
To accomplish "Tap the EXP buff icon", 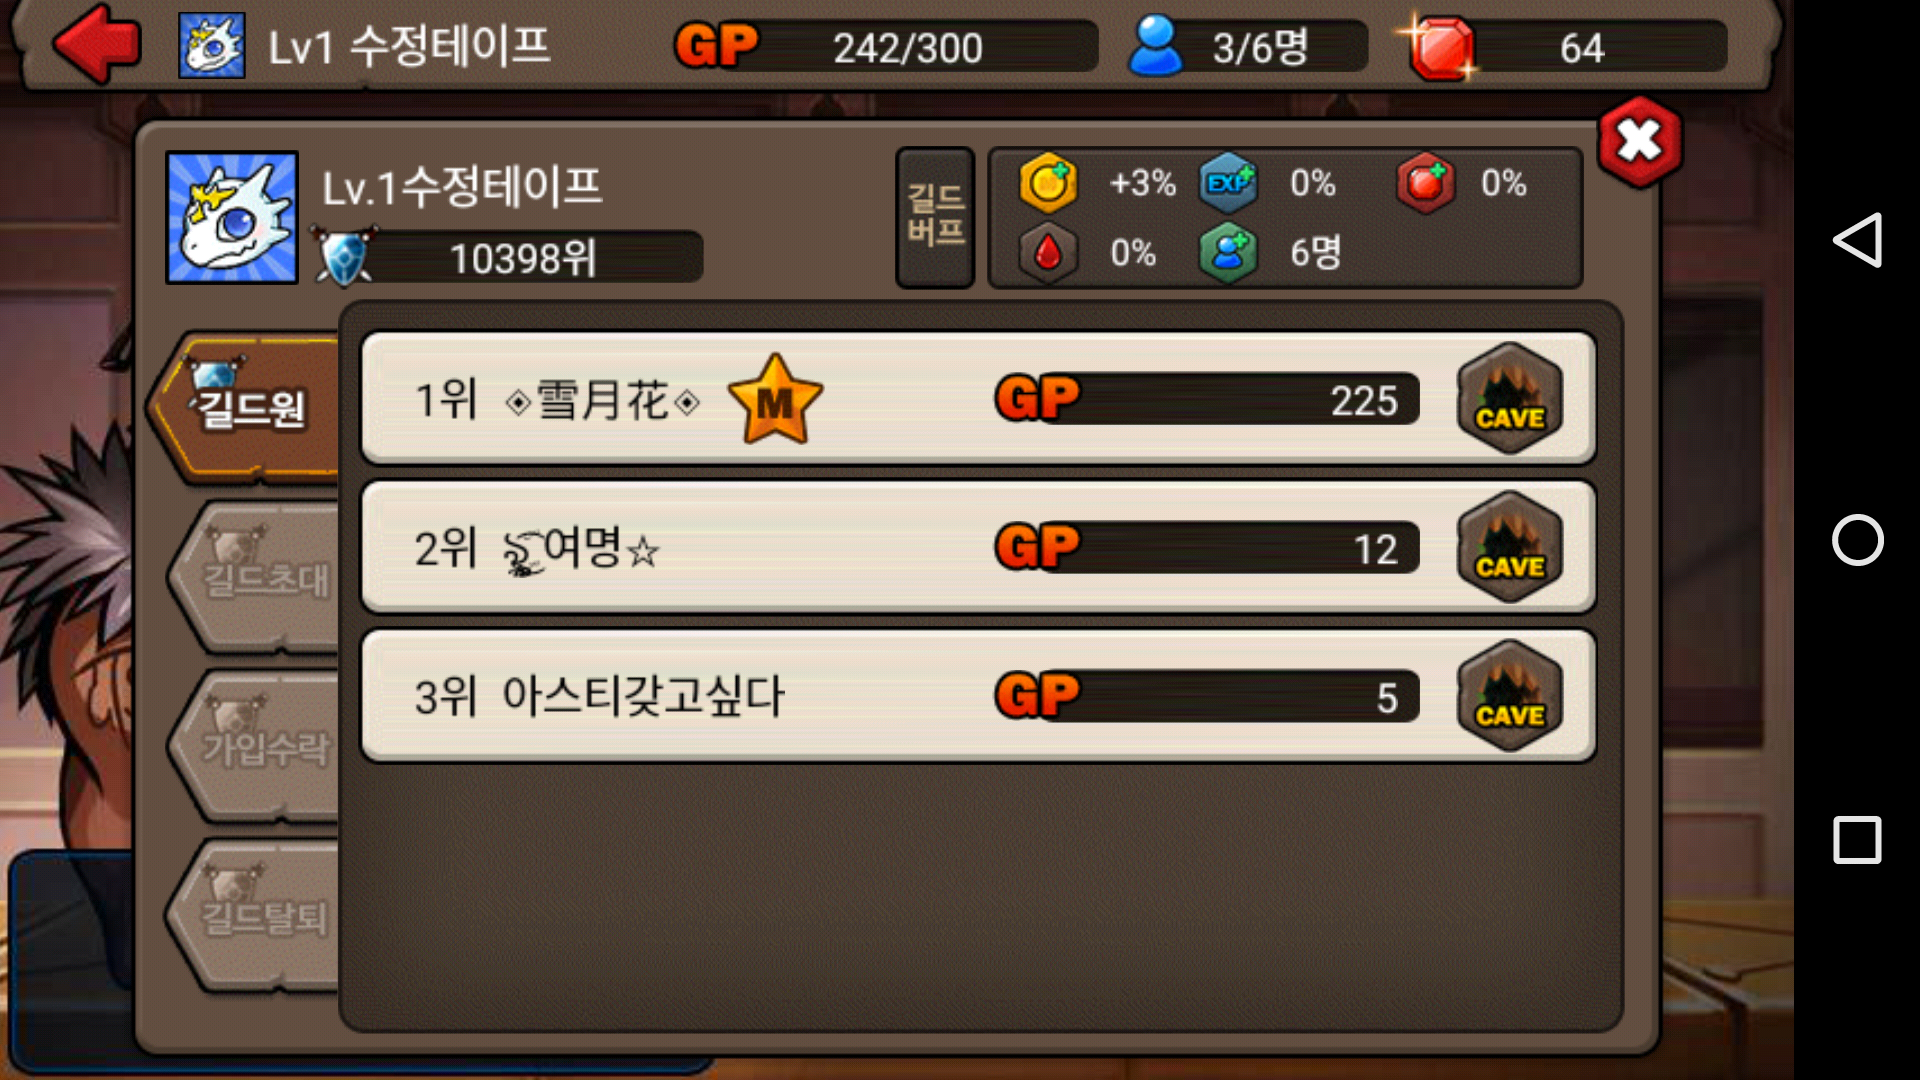I will (x=1228, y=184).
